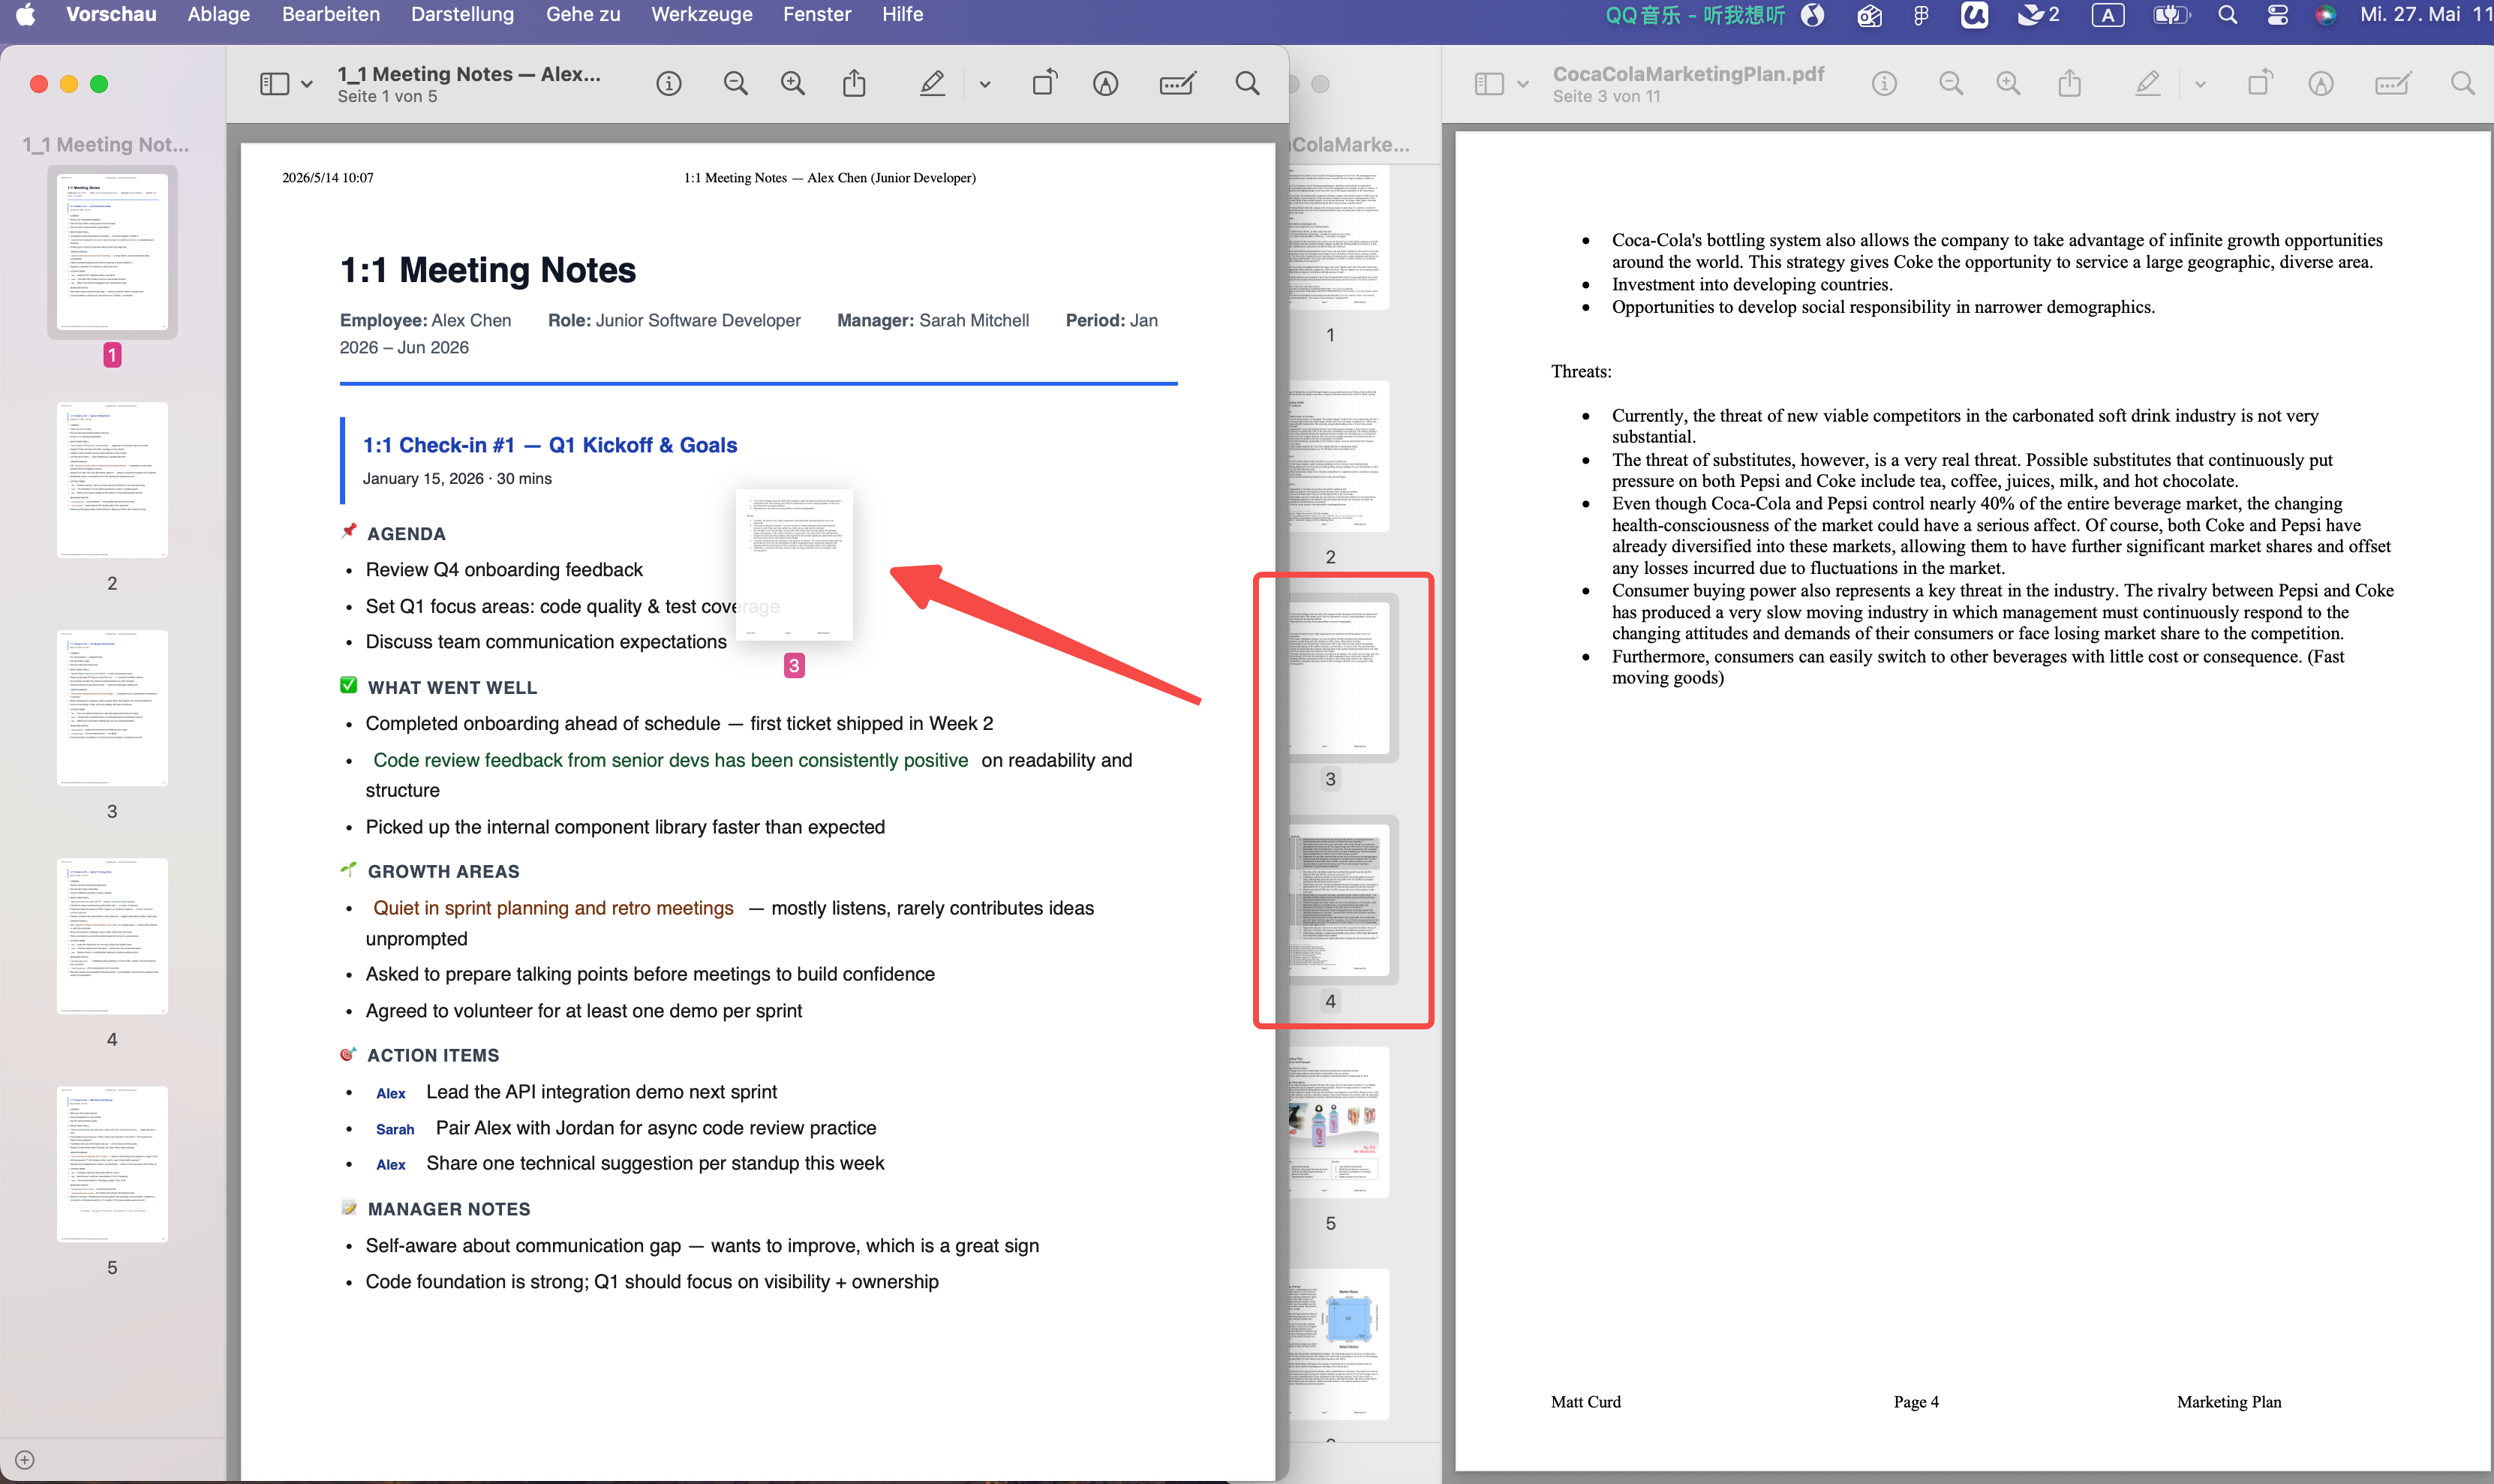
Task: Show info inspector in CocaColaMarketingPlan window
Action: (x=1884, y=84)
